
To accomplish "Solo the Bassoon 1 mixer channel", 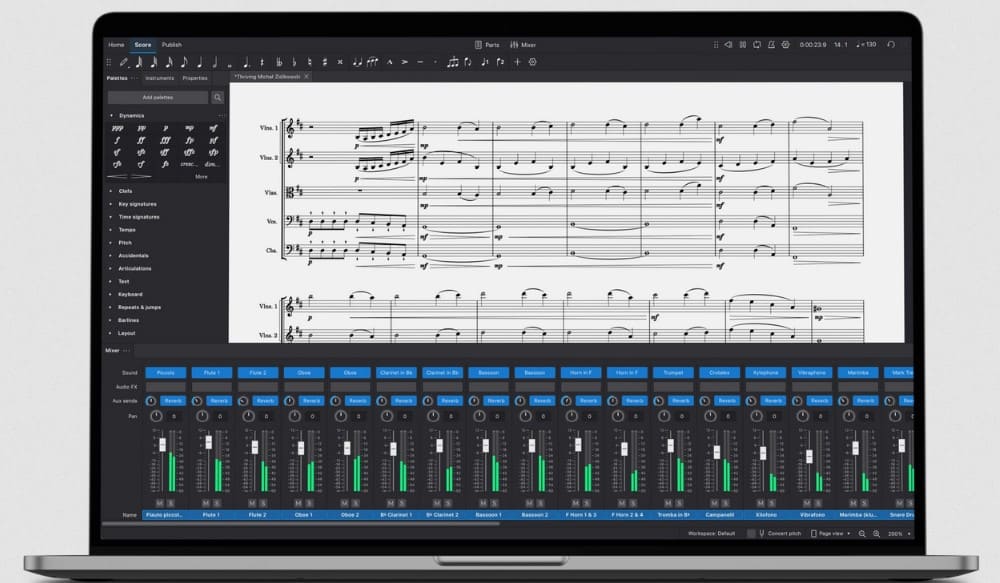I will point(494,502).
